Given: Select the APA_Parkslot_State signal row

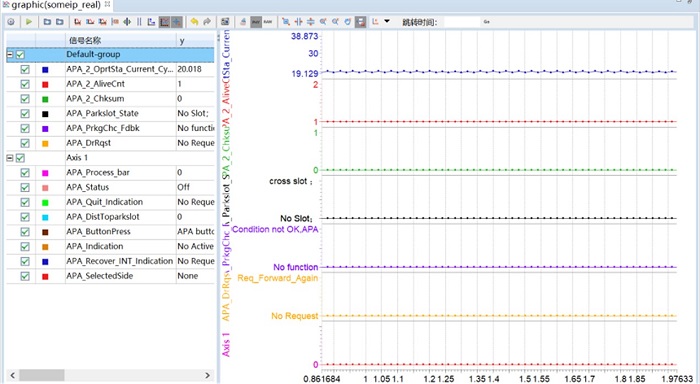Looking at the screenshot, I should 110,113.
